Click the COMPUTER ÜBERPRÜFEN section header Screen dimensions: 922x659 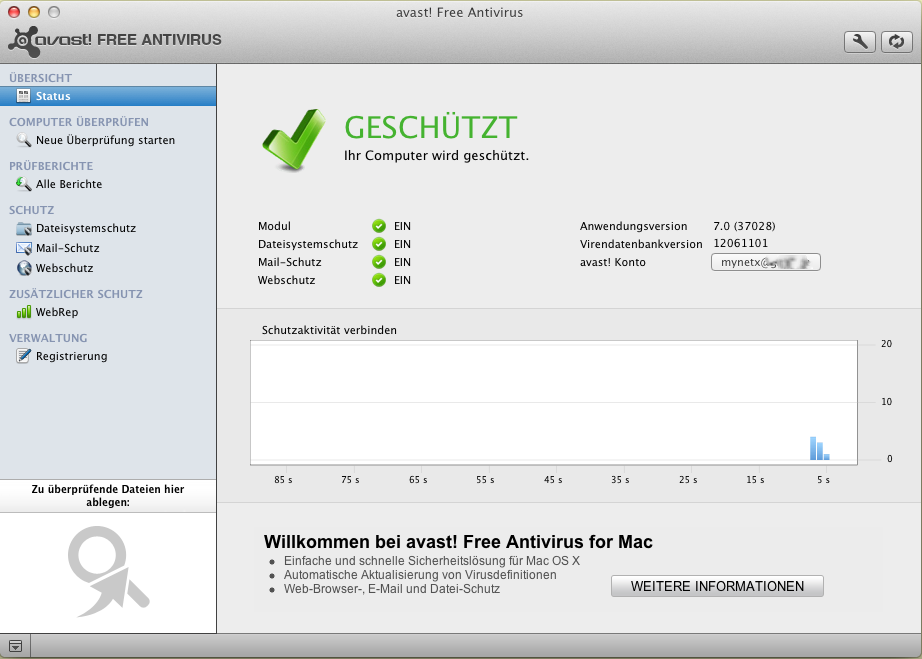point(79,122)
